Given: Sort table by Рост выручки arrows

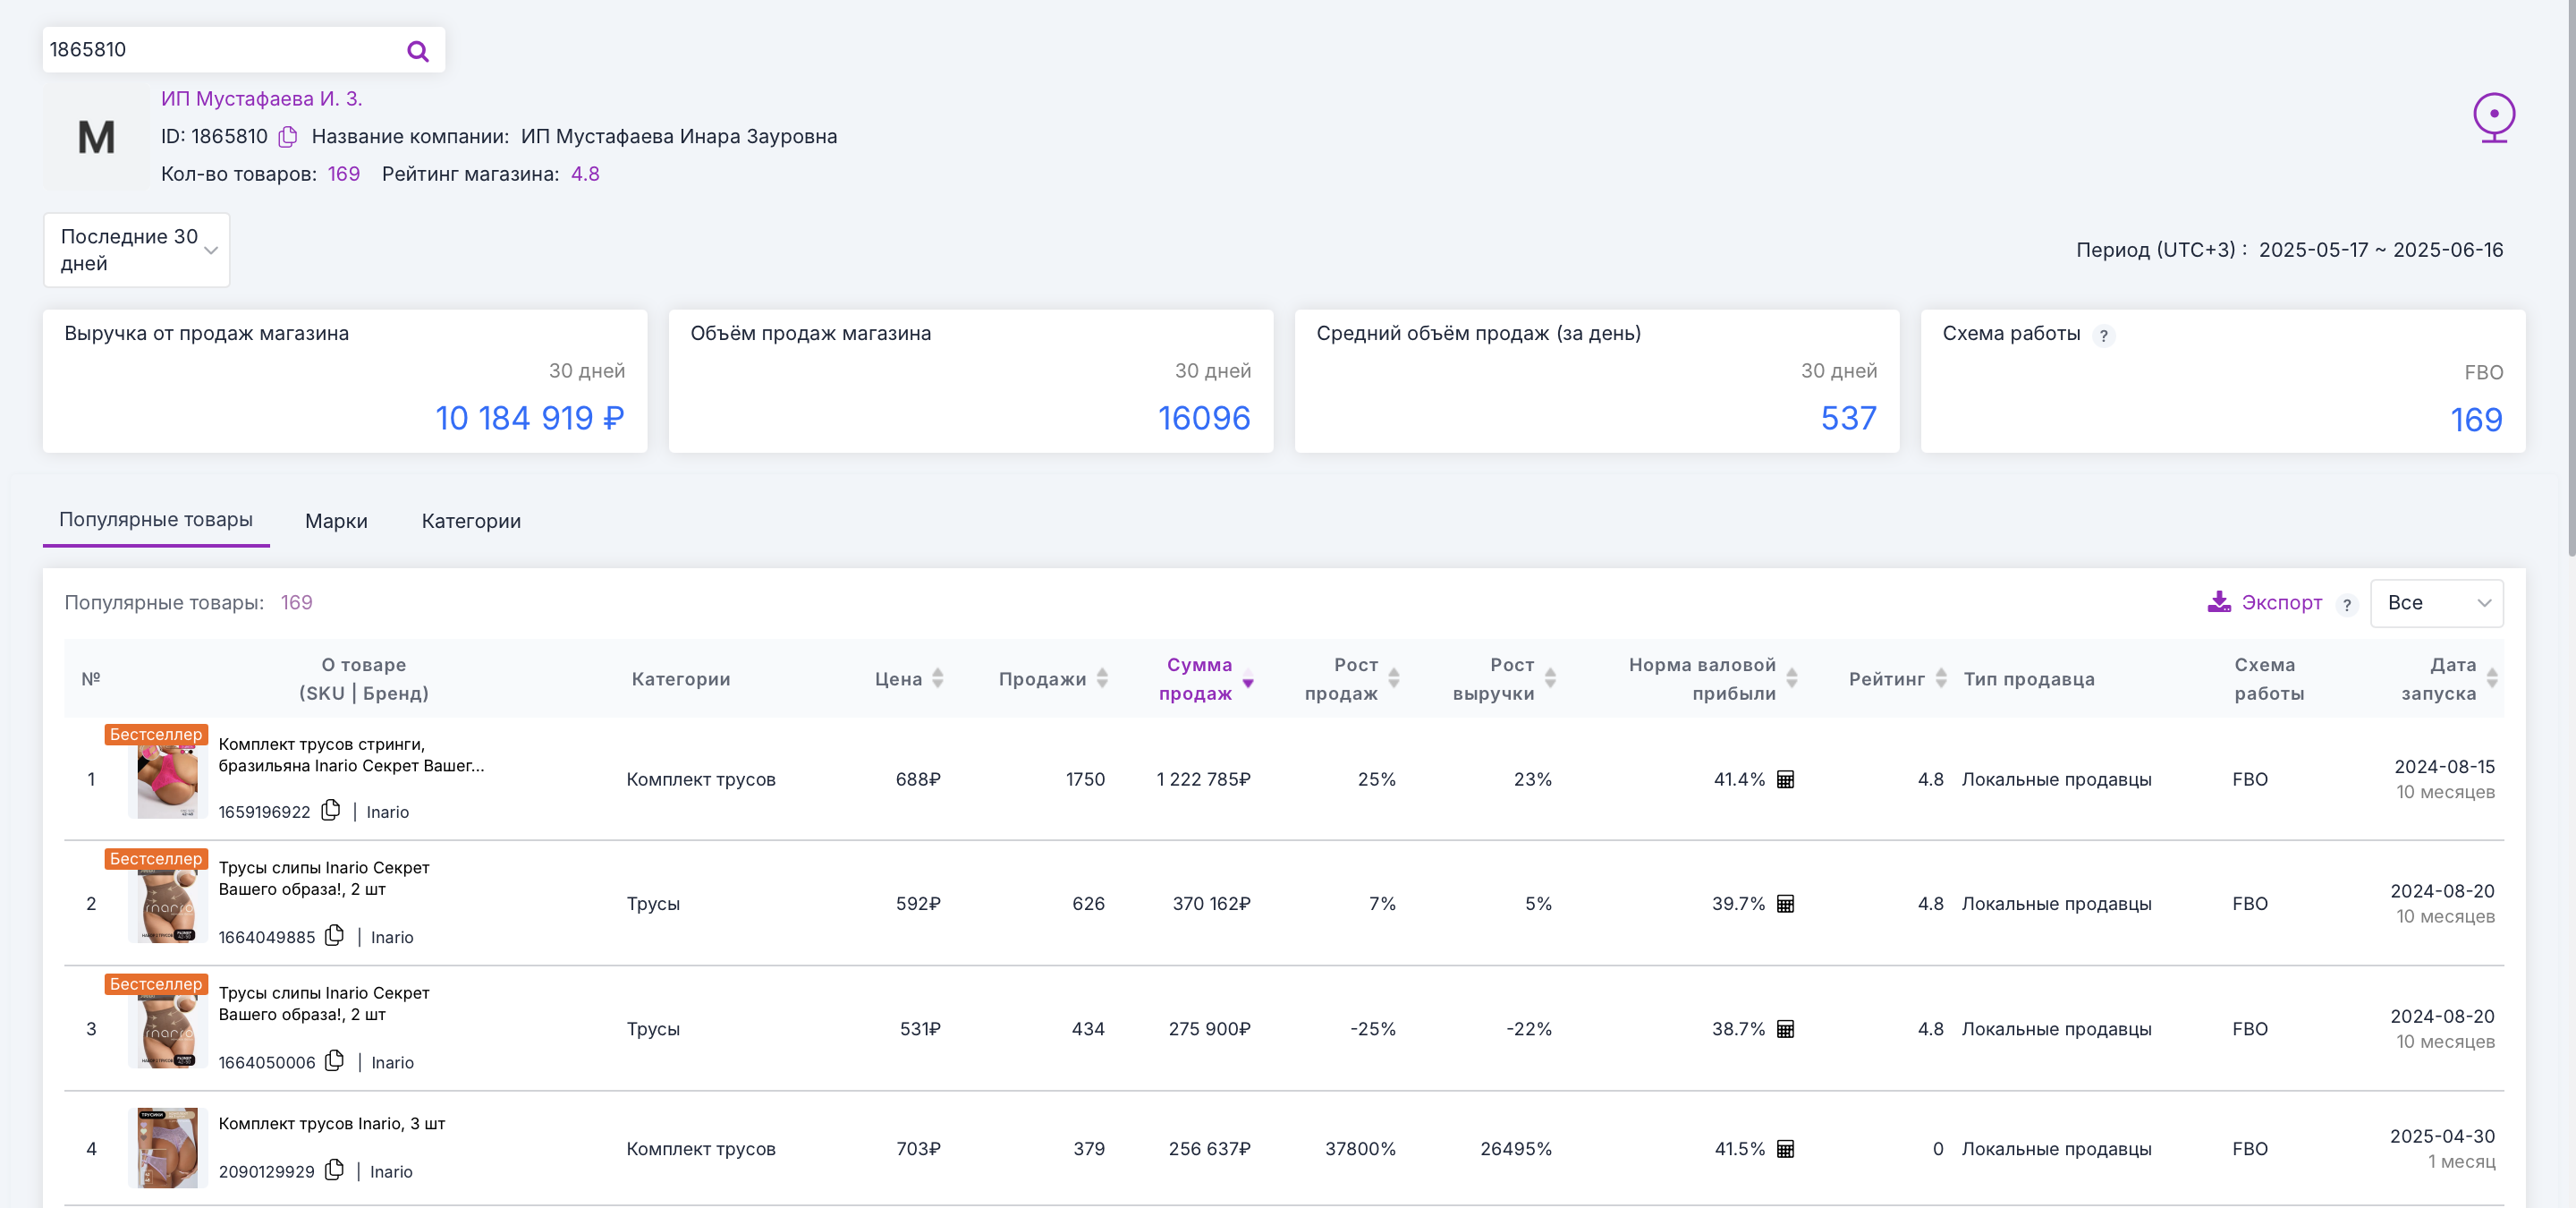Looking at the screenshot, I should pyautogui.click(x=1550, y=678).
